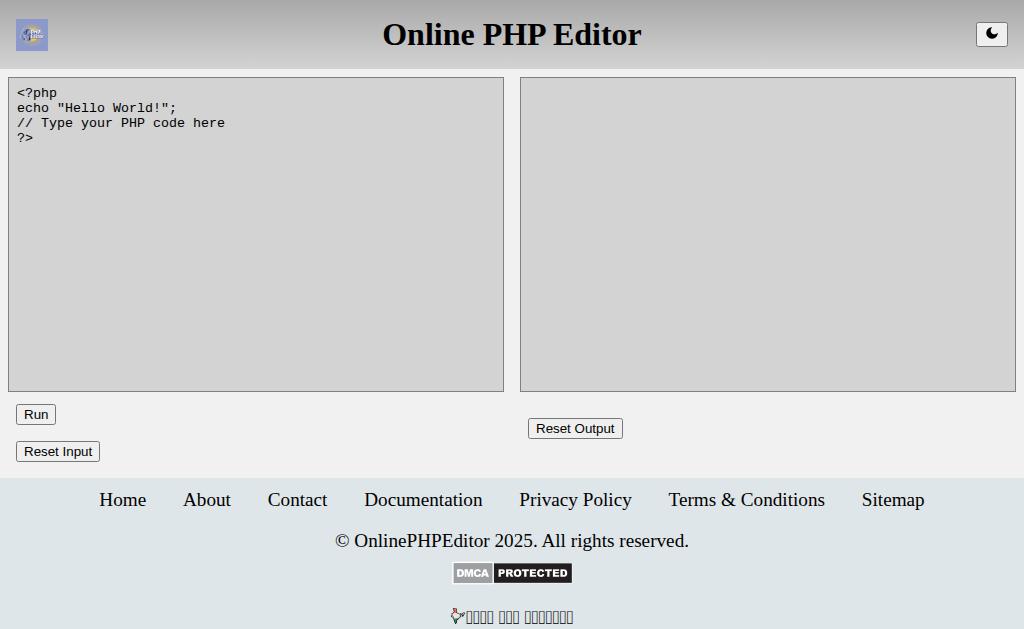This screenshot has width=1024, height=629.
Task: Open the Privacy Policy link
Action: pos(575,500)
